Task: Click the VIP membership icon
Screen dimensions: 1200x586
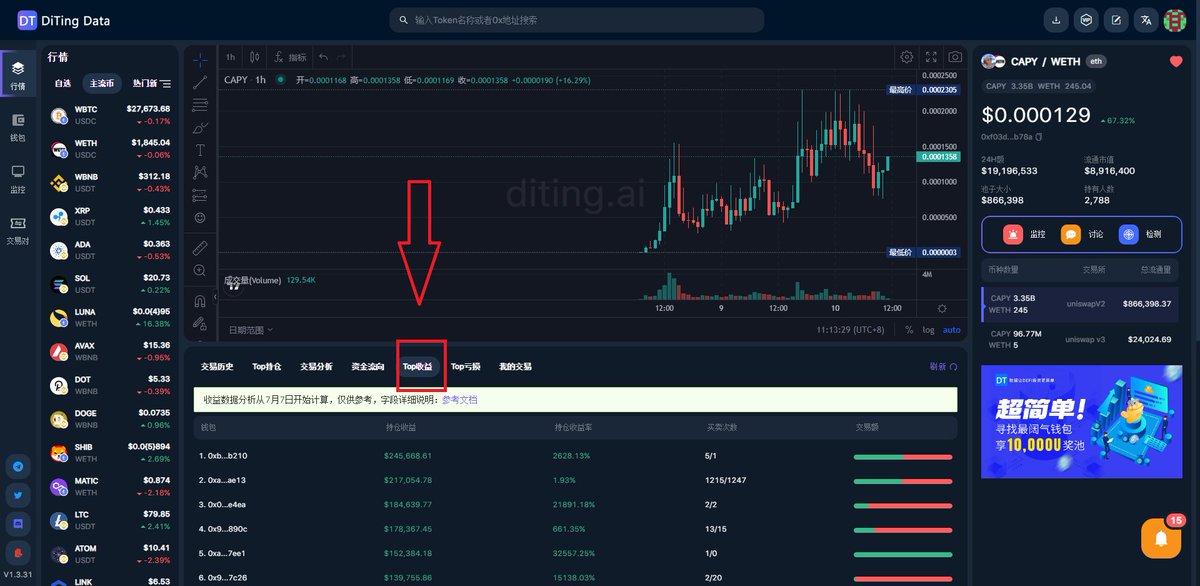Action: pos(1086,20)
